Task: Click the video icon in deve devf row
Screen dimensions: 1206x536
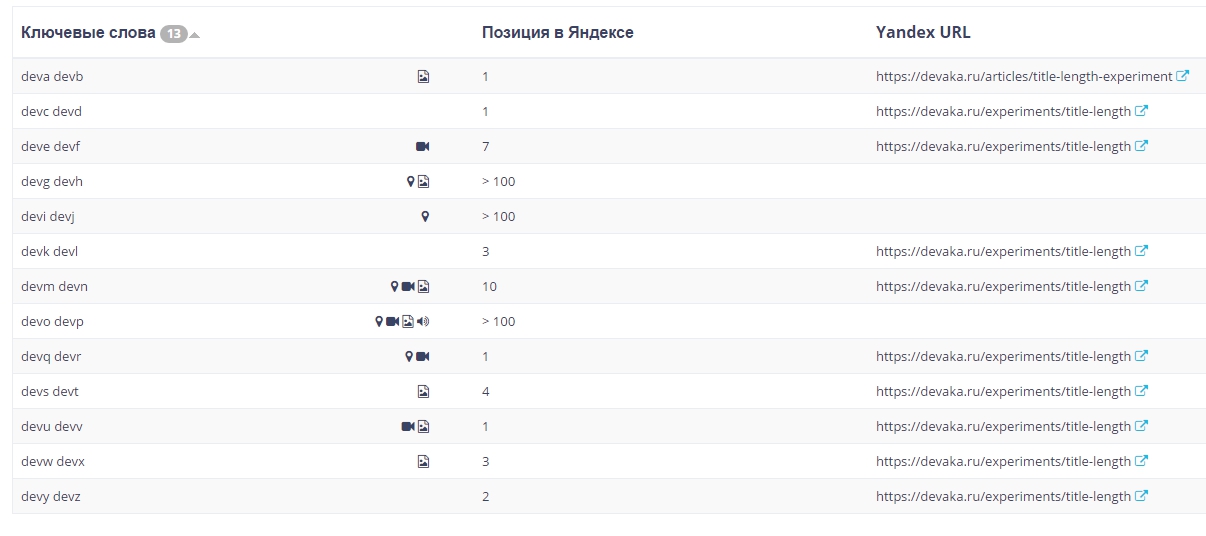Action: pyautogui.click(x=422, y=146)
